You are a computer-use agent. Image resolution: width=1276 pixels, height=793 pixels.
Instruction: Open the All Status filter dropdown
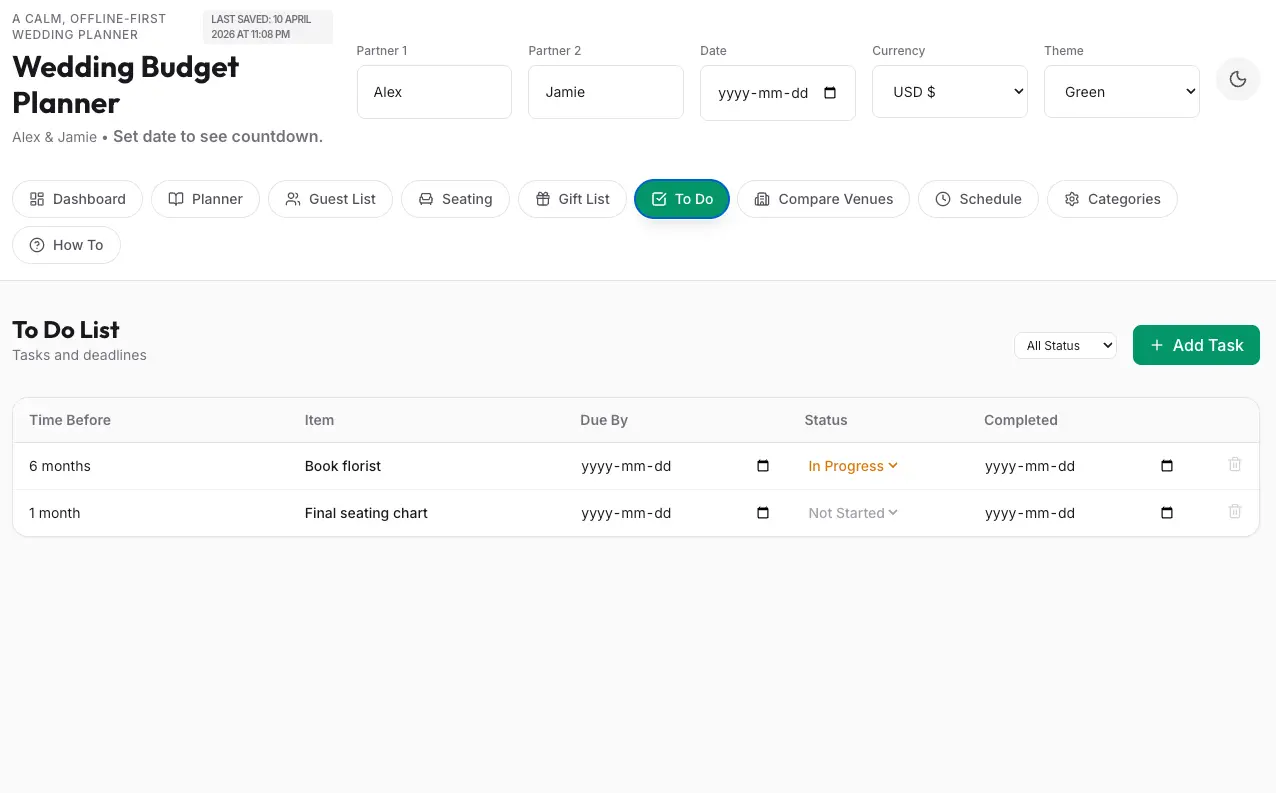coord(1065,346)
